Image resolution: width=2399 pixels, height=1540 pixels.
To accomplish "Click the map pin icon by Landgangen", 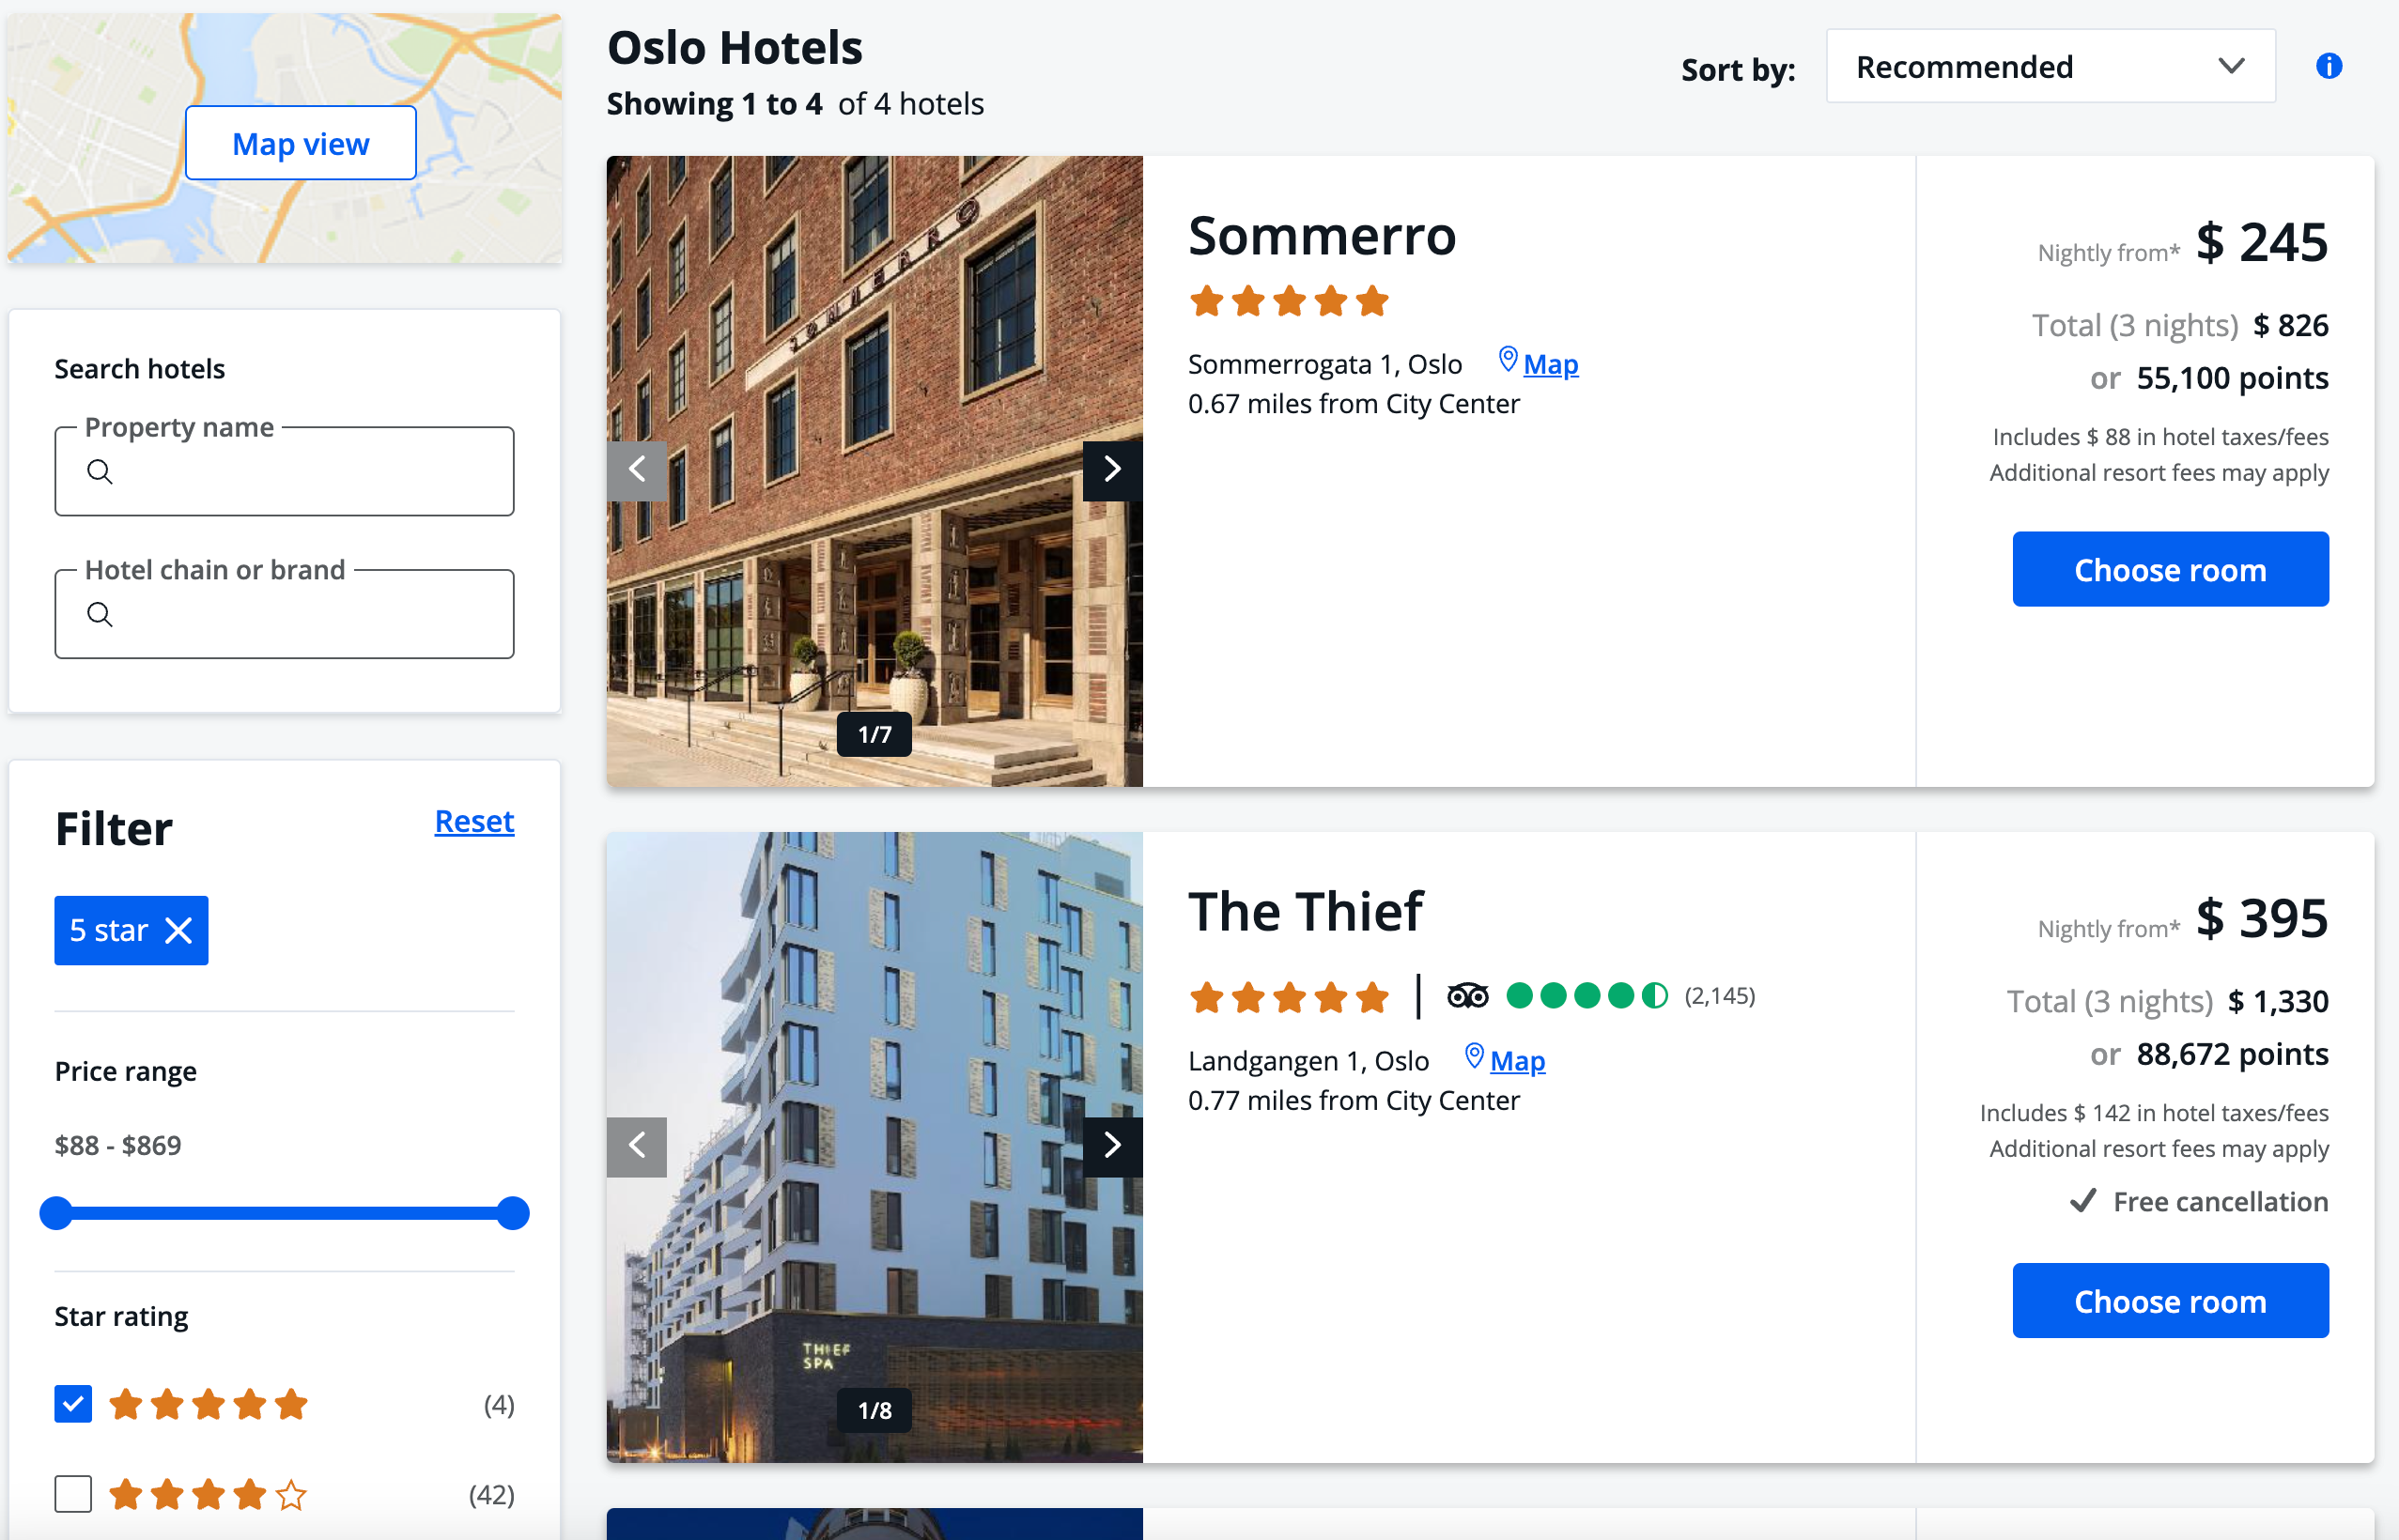I will click(1474, 1056).
